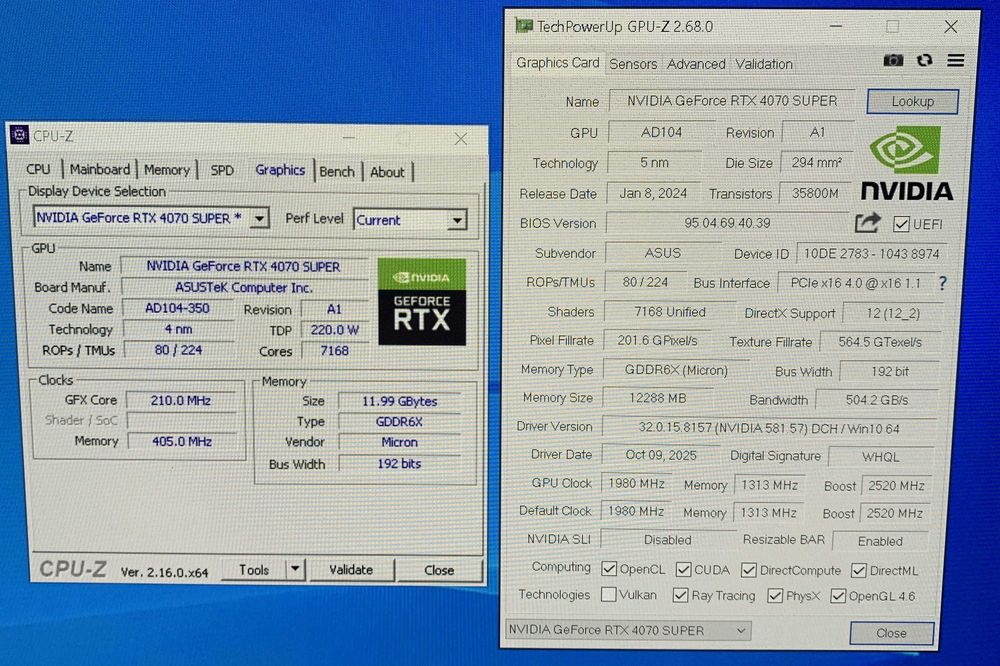Click the GPU-Z Name field
Viewport: 1000px width, 666px height.
coord(732,101)
